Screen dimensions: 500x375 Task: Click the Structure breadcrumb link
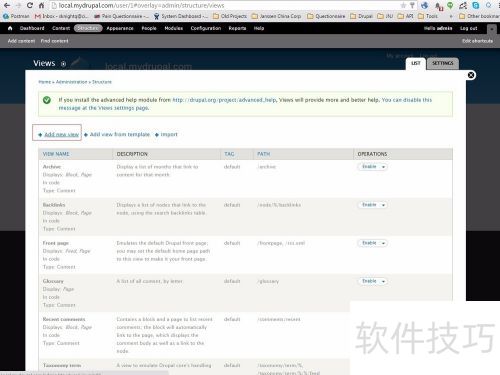102,82
